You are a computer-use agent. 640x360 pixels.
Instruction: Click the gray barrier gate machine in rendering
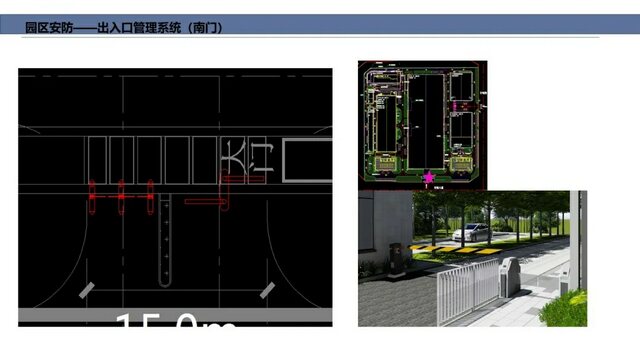(x=509, y=277)
